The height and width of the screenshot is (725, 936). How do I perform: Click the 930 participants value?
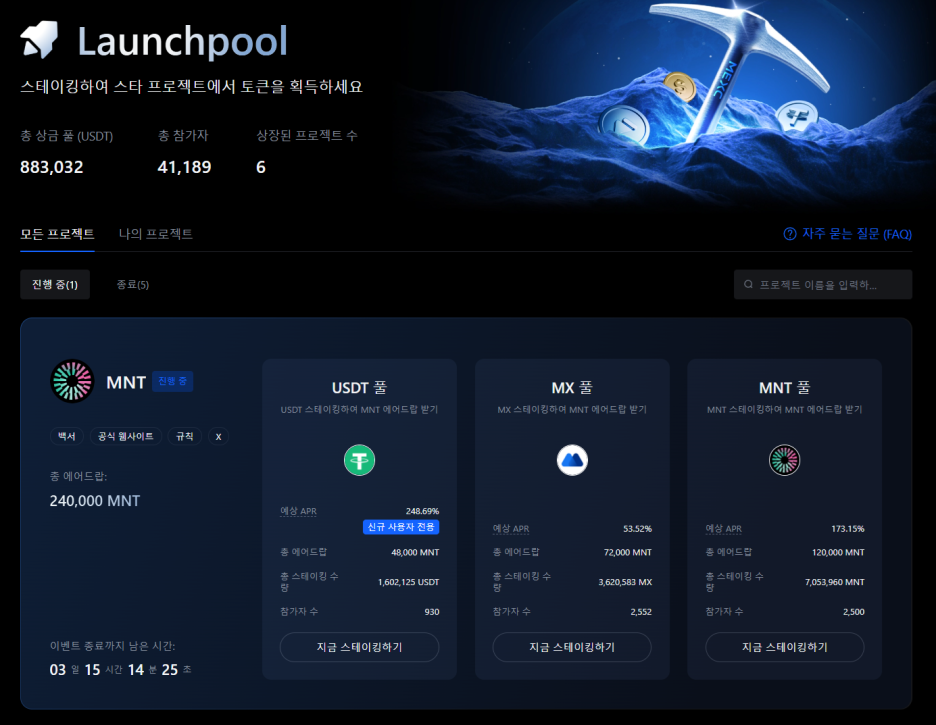[432, 612]
